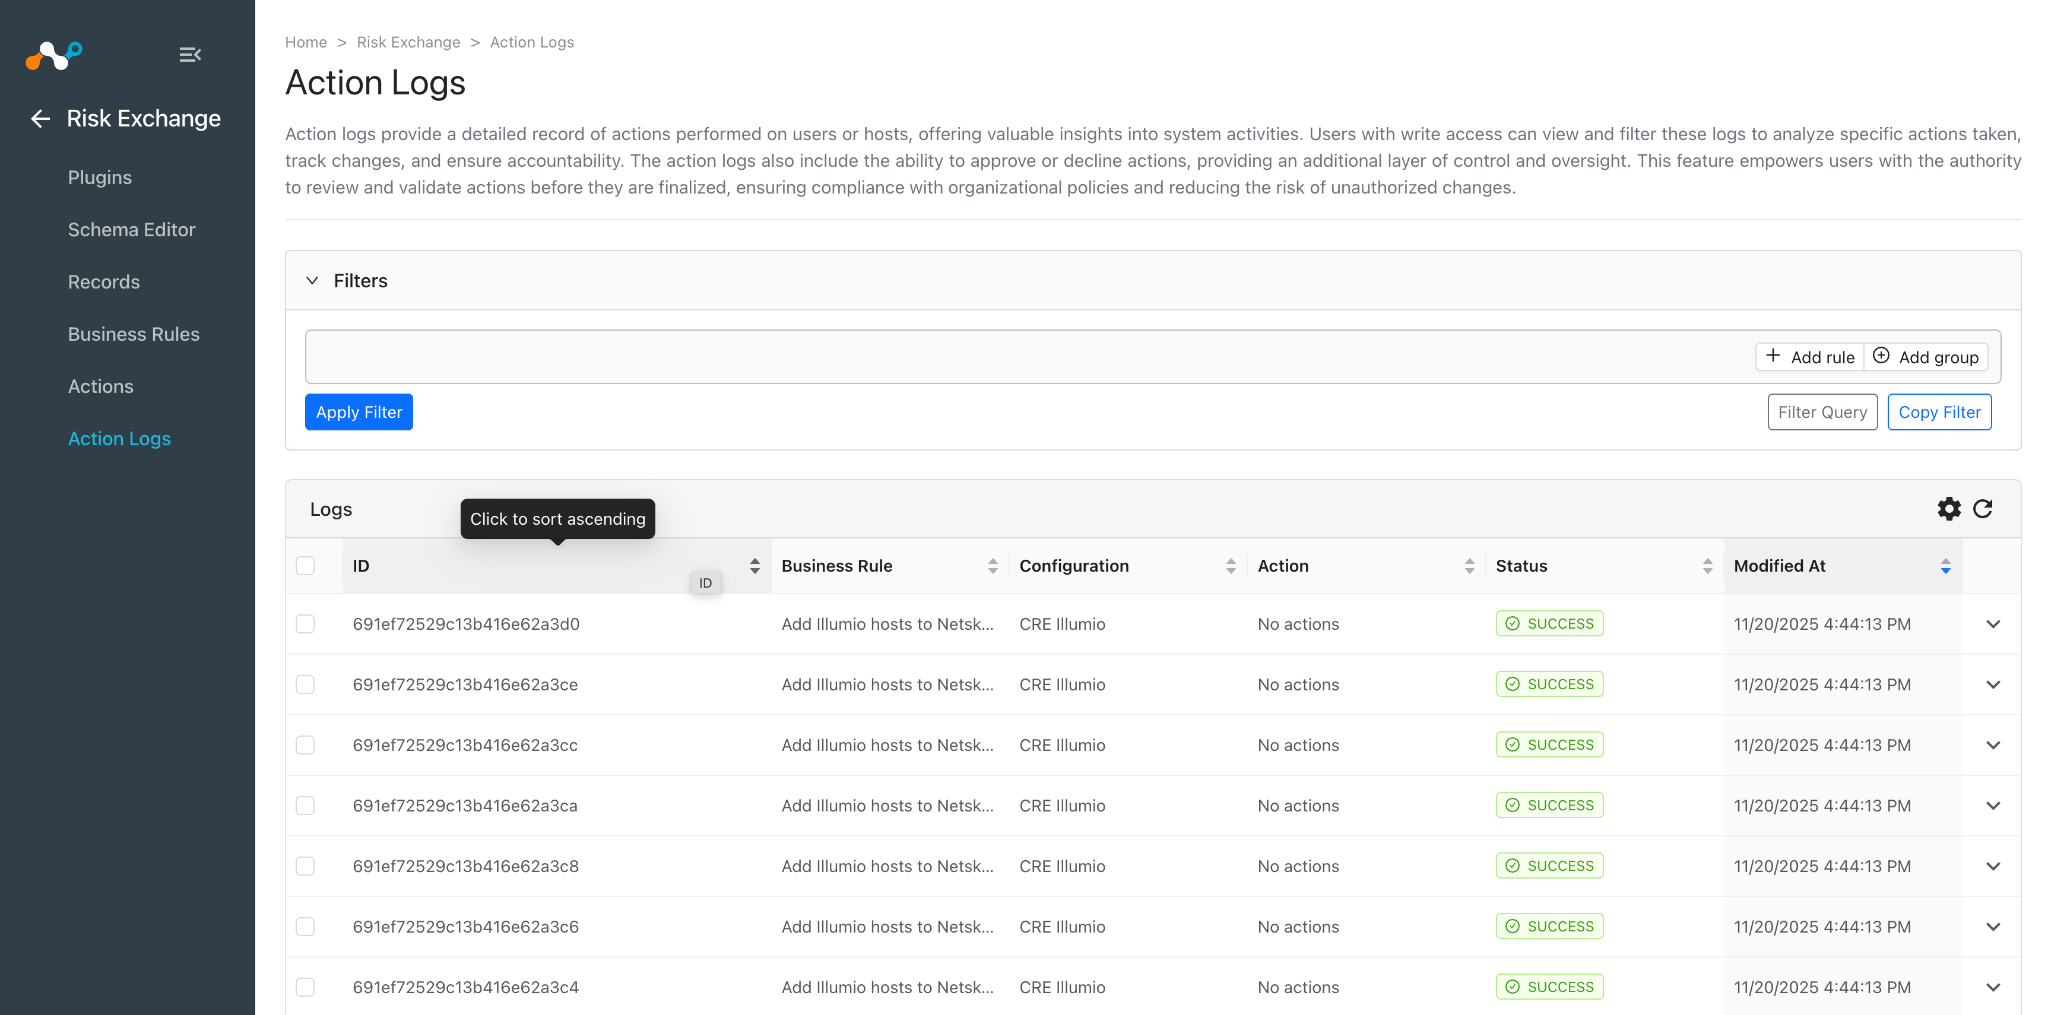Click the Netskope logo icon

point(54,55)
